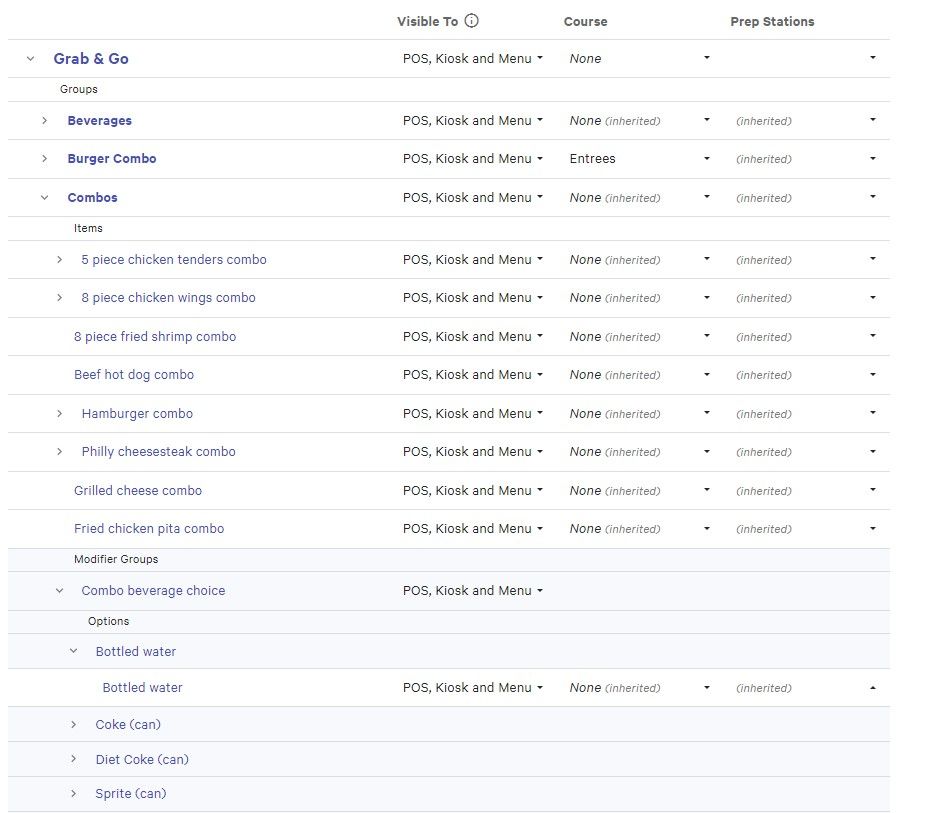Expand the Diet Coke (can) option

(x=73, y=760)
